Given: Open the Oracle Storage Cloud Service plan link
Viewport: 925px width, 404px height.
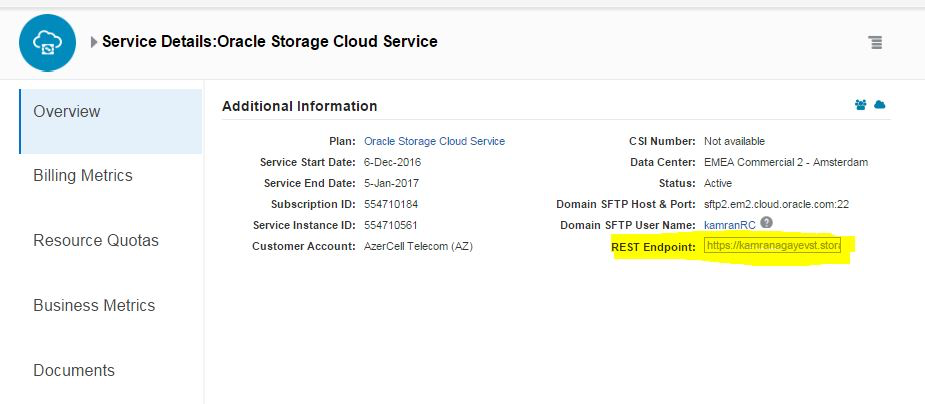Looking at the screenshot, I should pos(434,142).
